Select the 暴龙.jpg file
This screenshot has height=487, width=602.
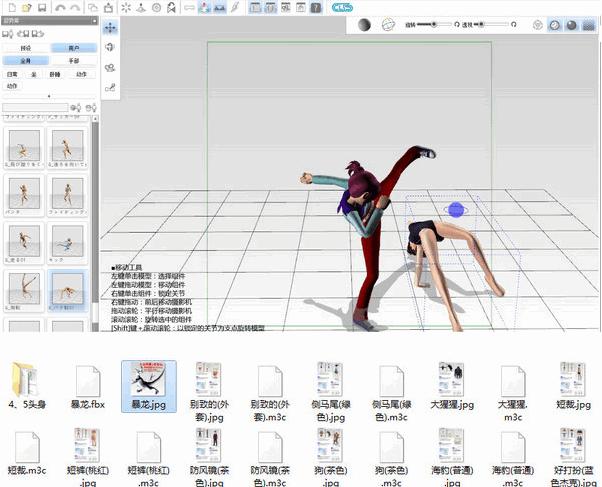pos(149,386)
